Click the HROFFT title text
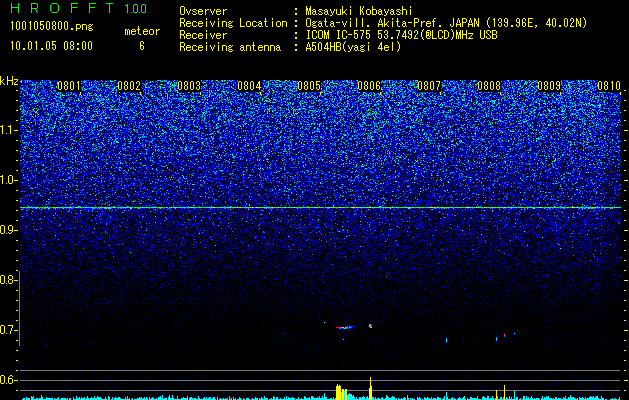This screenshot has height=400, width=629. click(x=63, y=8)
